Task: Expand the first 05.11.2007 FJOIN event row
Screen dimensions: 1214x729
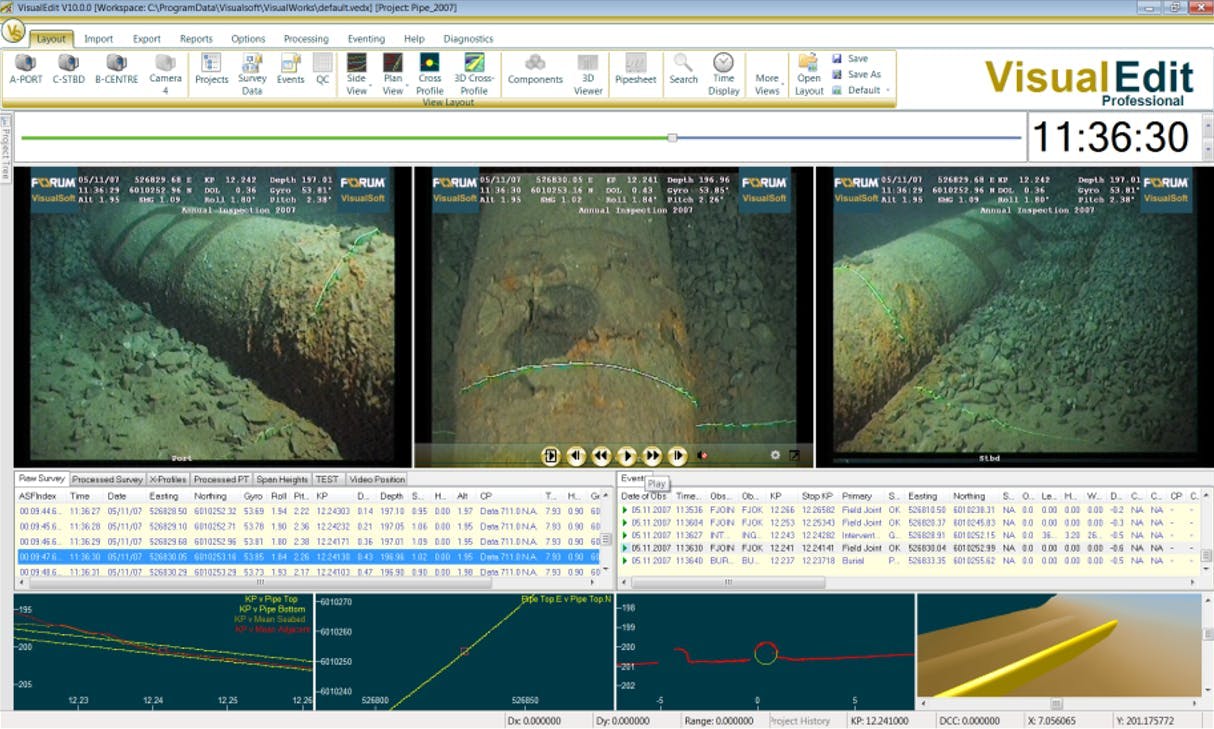Action: click(625, 509)
